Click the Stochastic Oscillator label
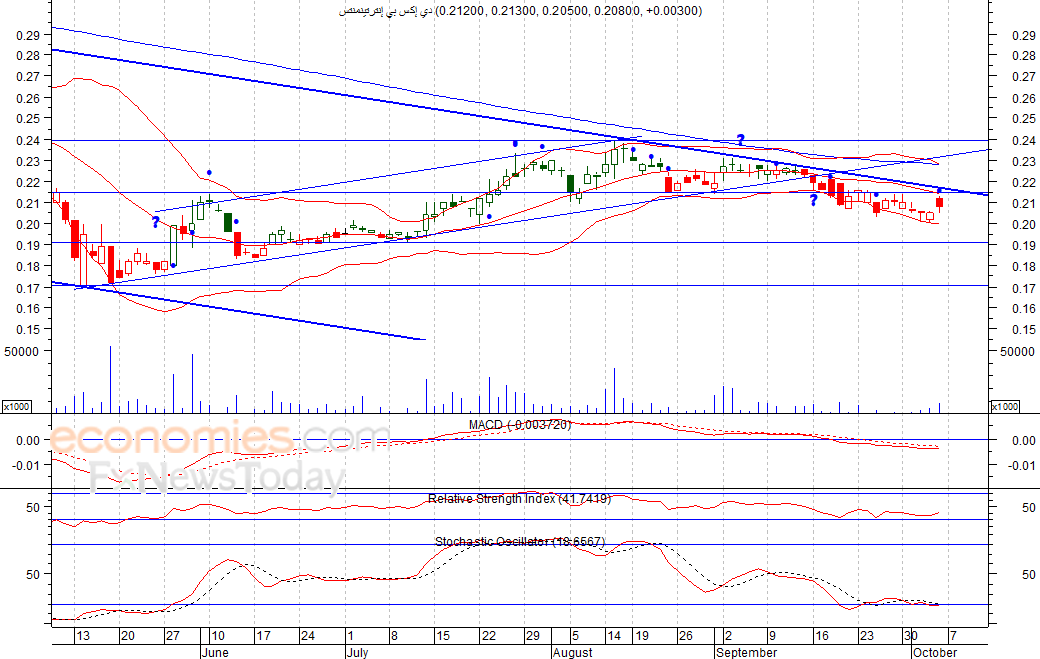 [520, 542]
